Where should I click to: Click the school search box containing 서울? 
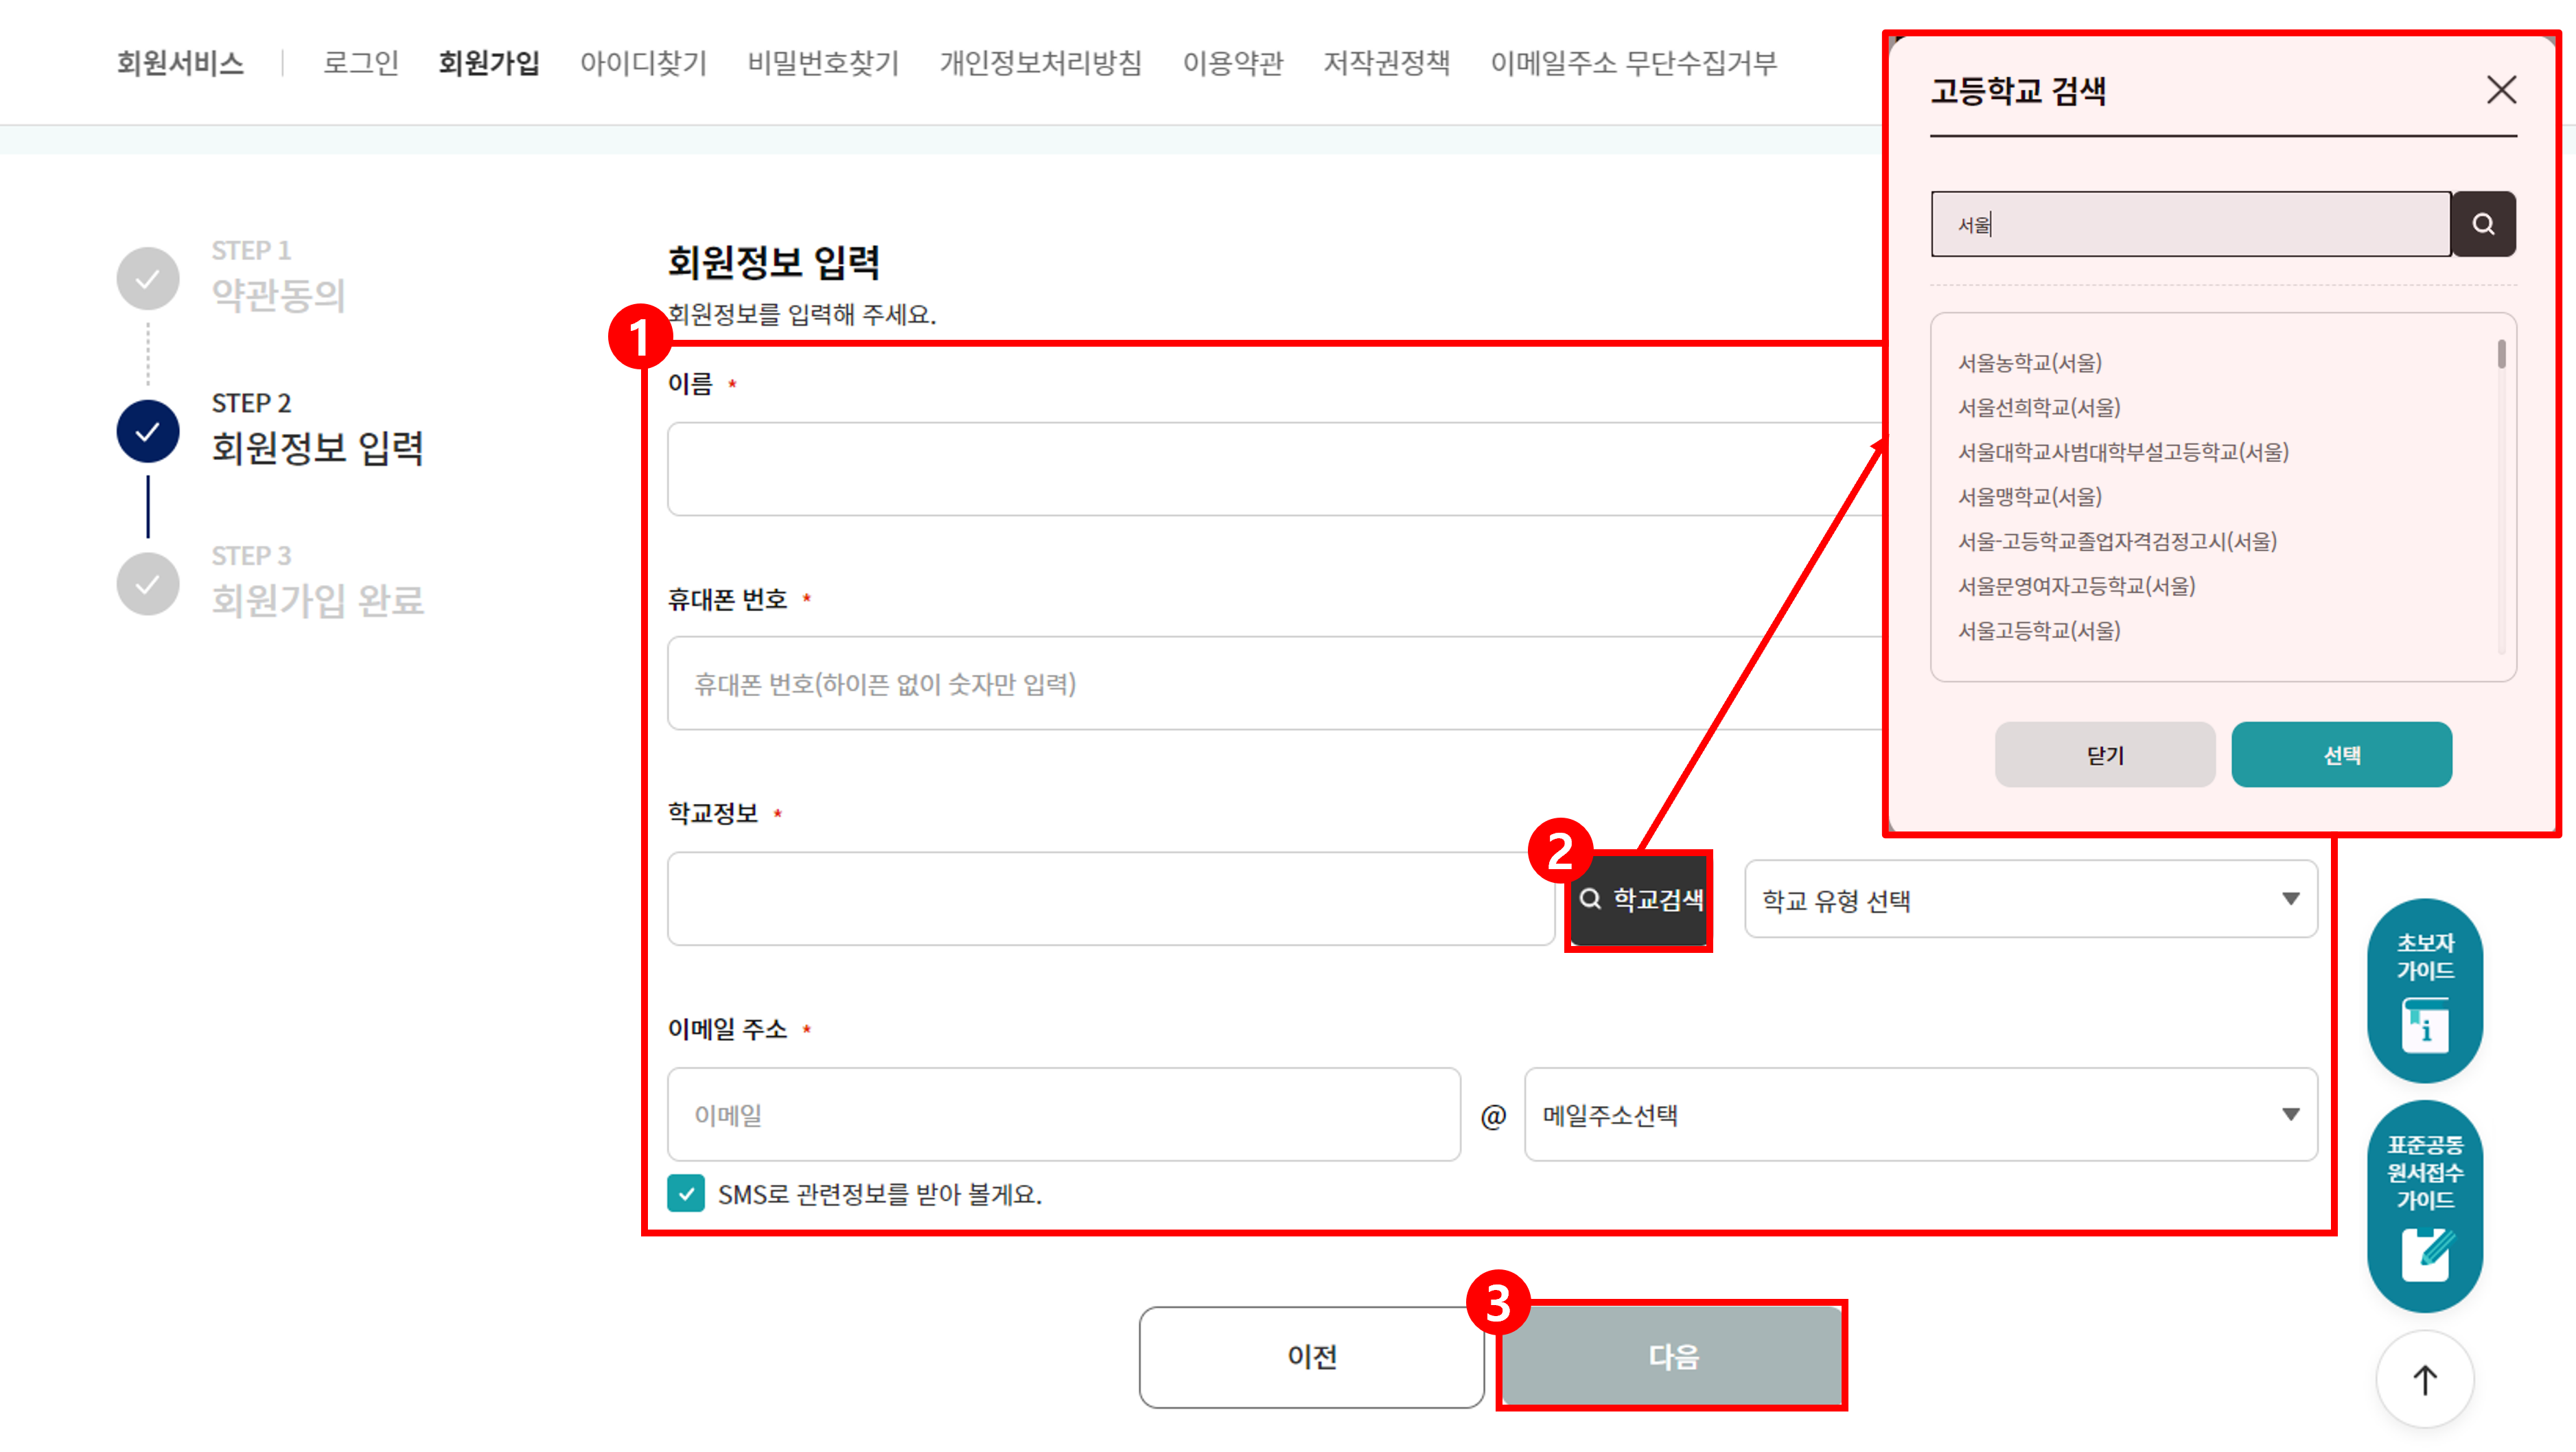[x=2191, y=224]
